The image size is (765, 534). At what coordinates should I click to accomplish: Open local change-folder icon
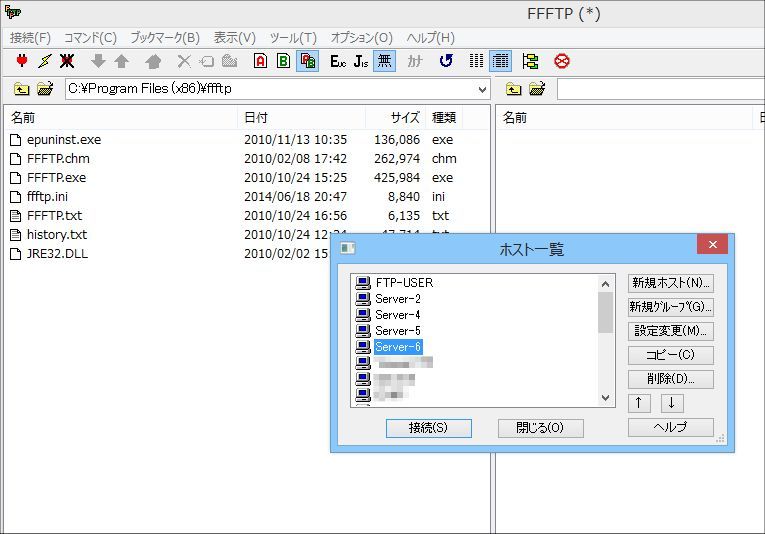coord(45,89)
